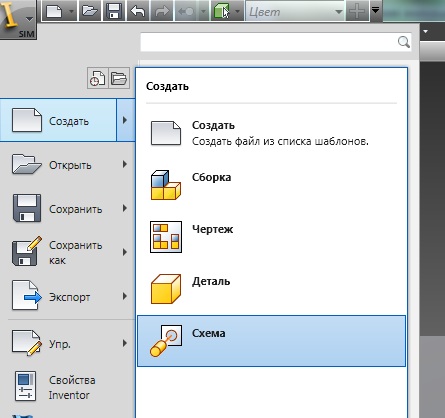
Task: Click the Схема exploded view icon
Action: (x=166, y=341)
